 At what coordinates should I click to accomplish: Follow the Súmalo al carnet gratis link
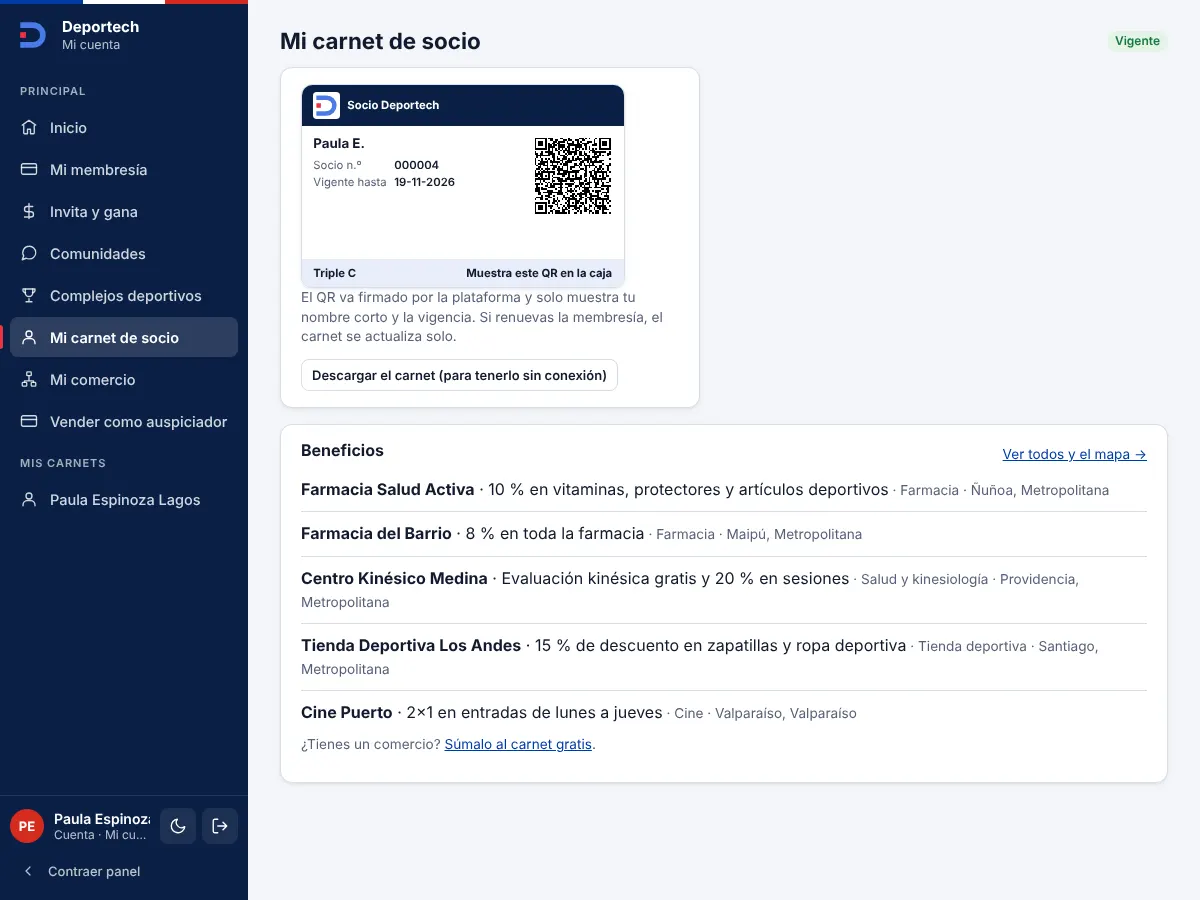(518, 745)
